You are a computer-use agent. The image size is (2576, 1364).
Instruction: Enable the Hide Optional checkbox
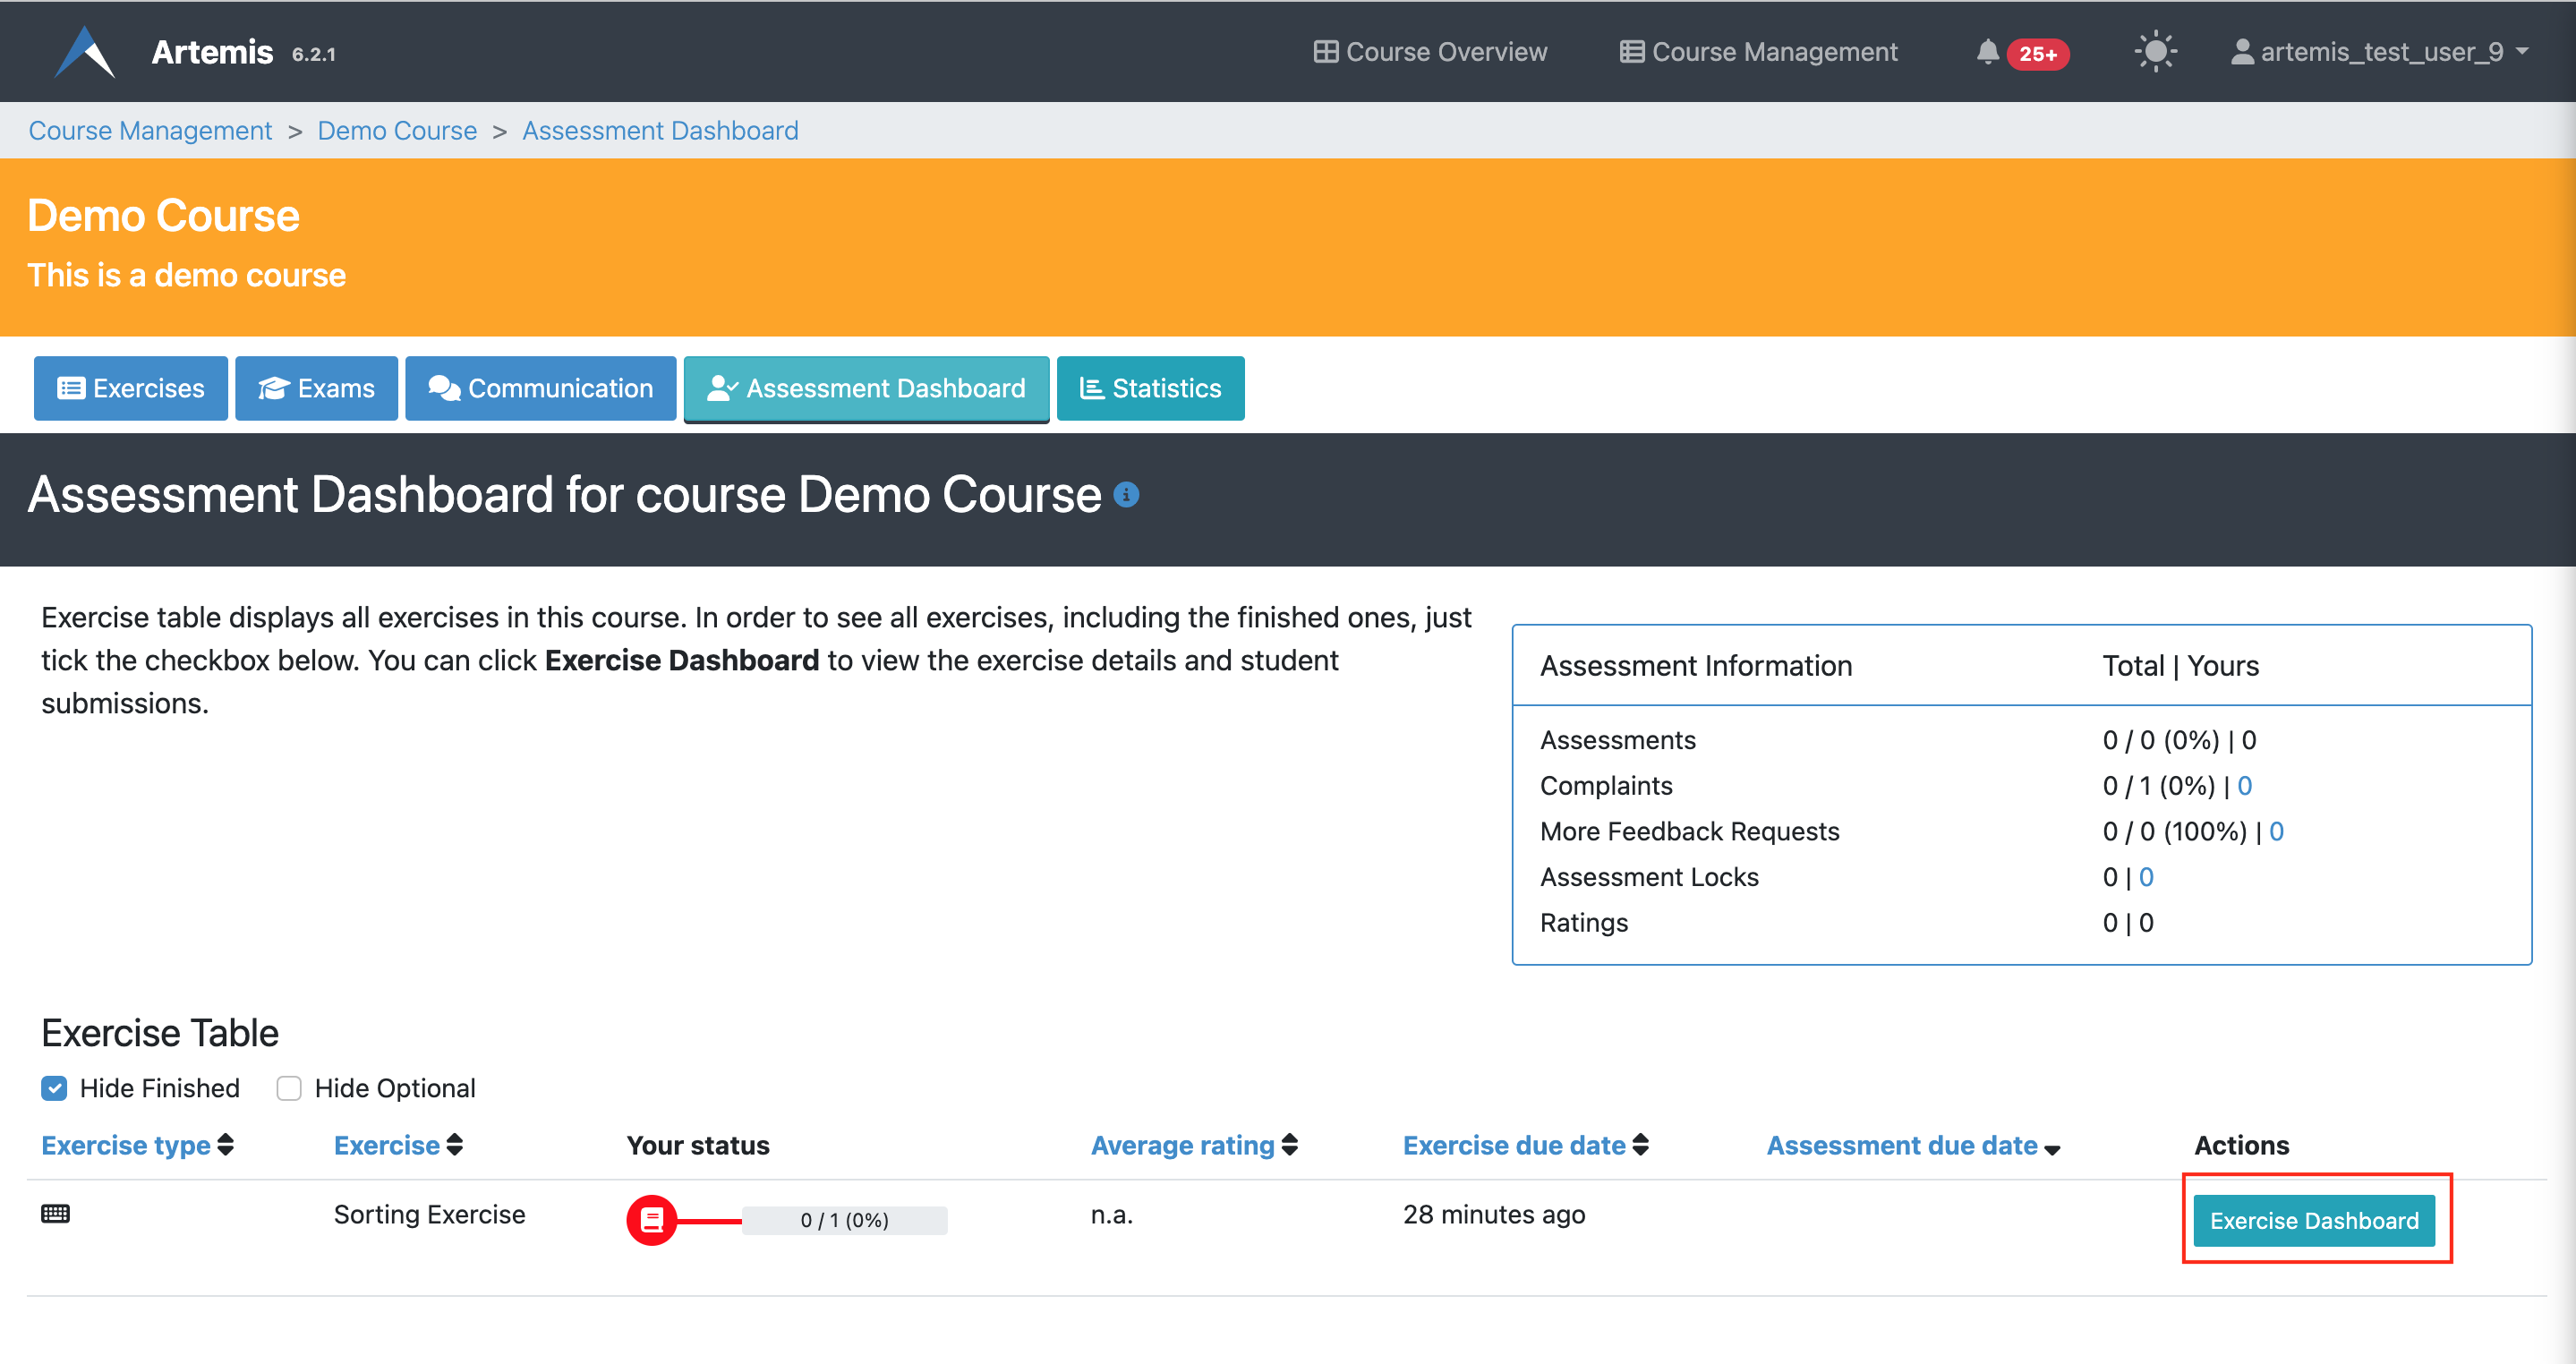tap(289, 1088)
